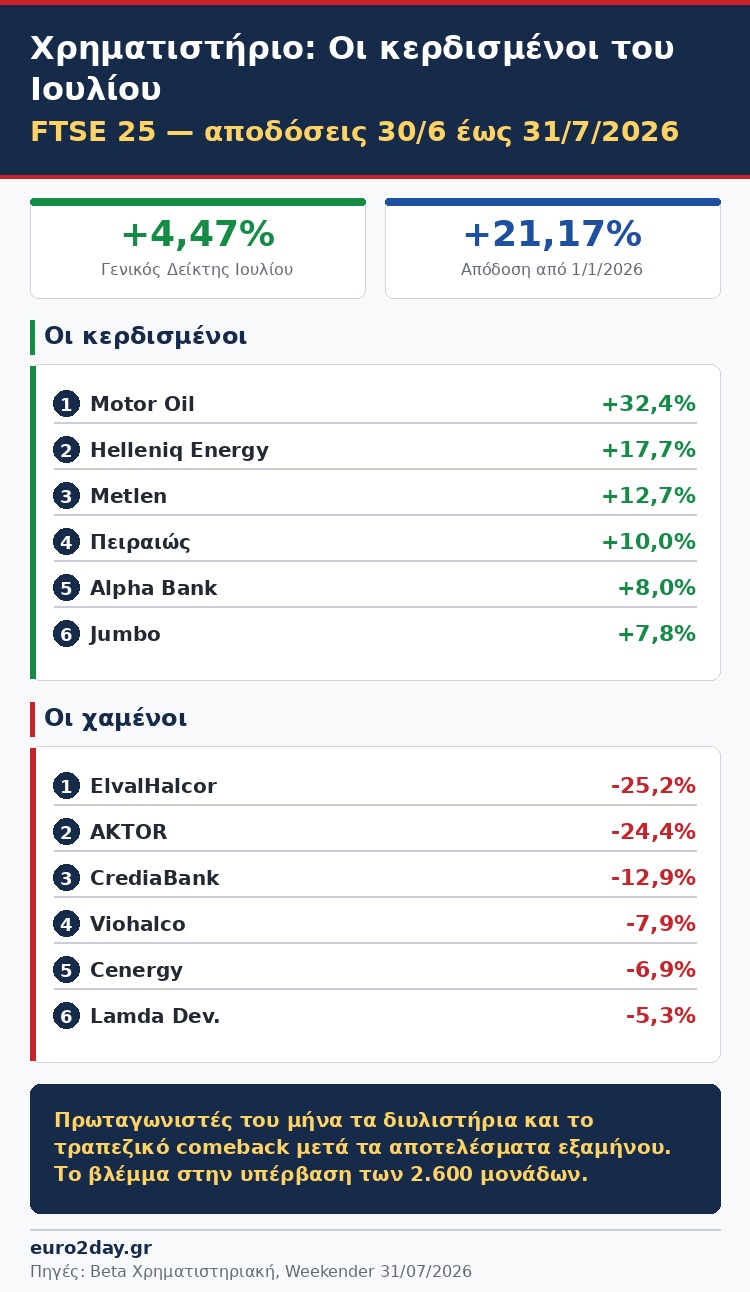
Task: Click rank 1 badge beside Motor Oil
Action: click(66, 404)
